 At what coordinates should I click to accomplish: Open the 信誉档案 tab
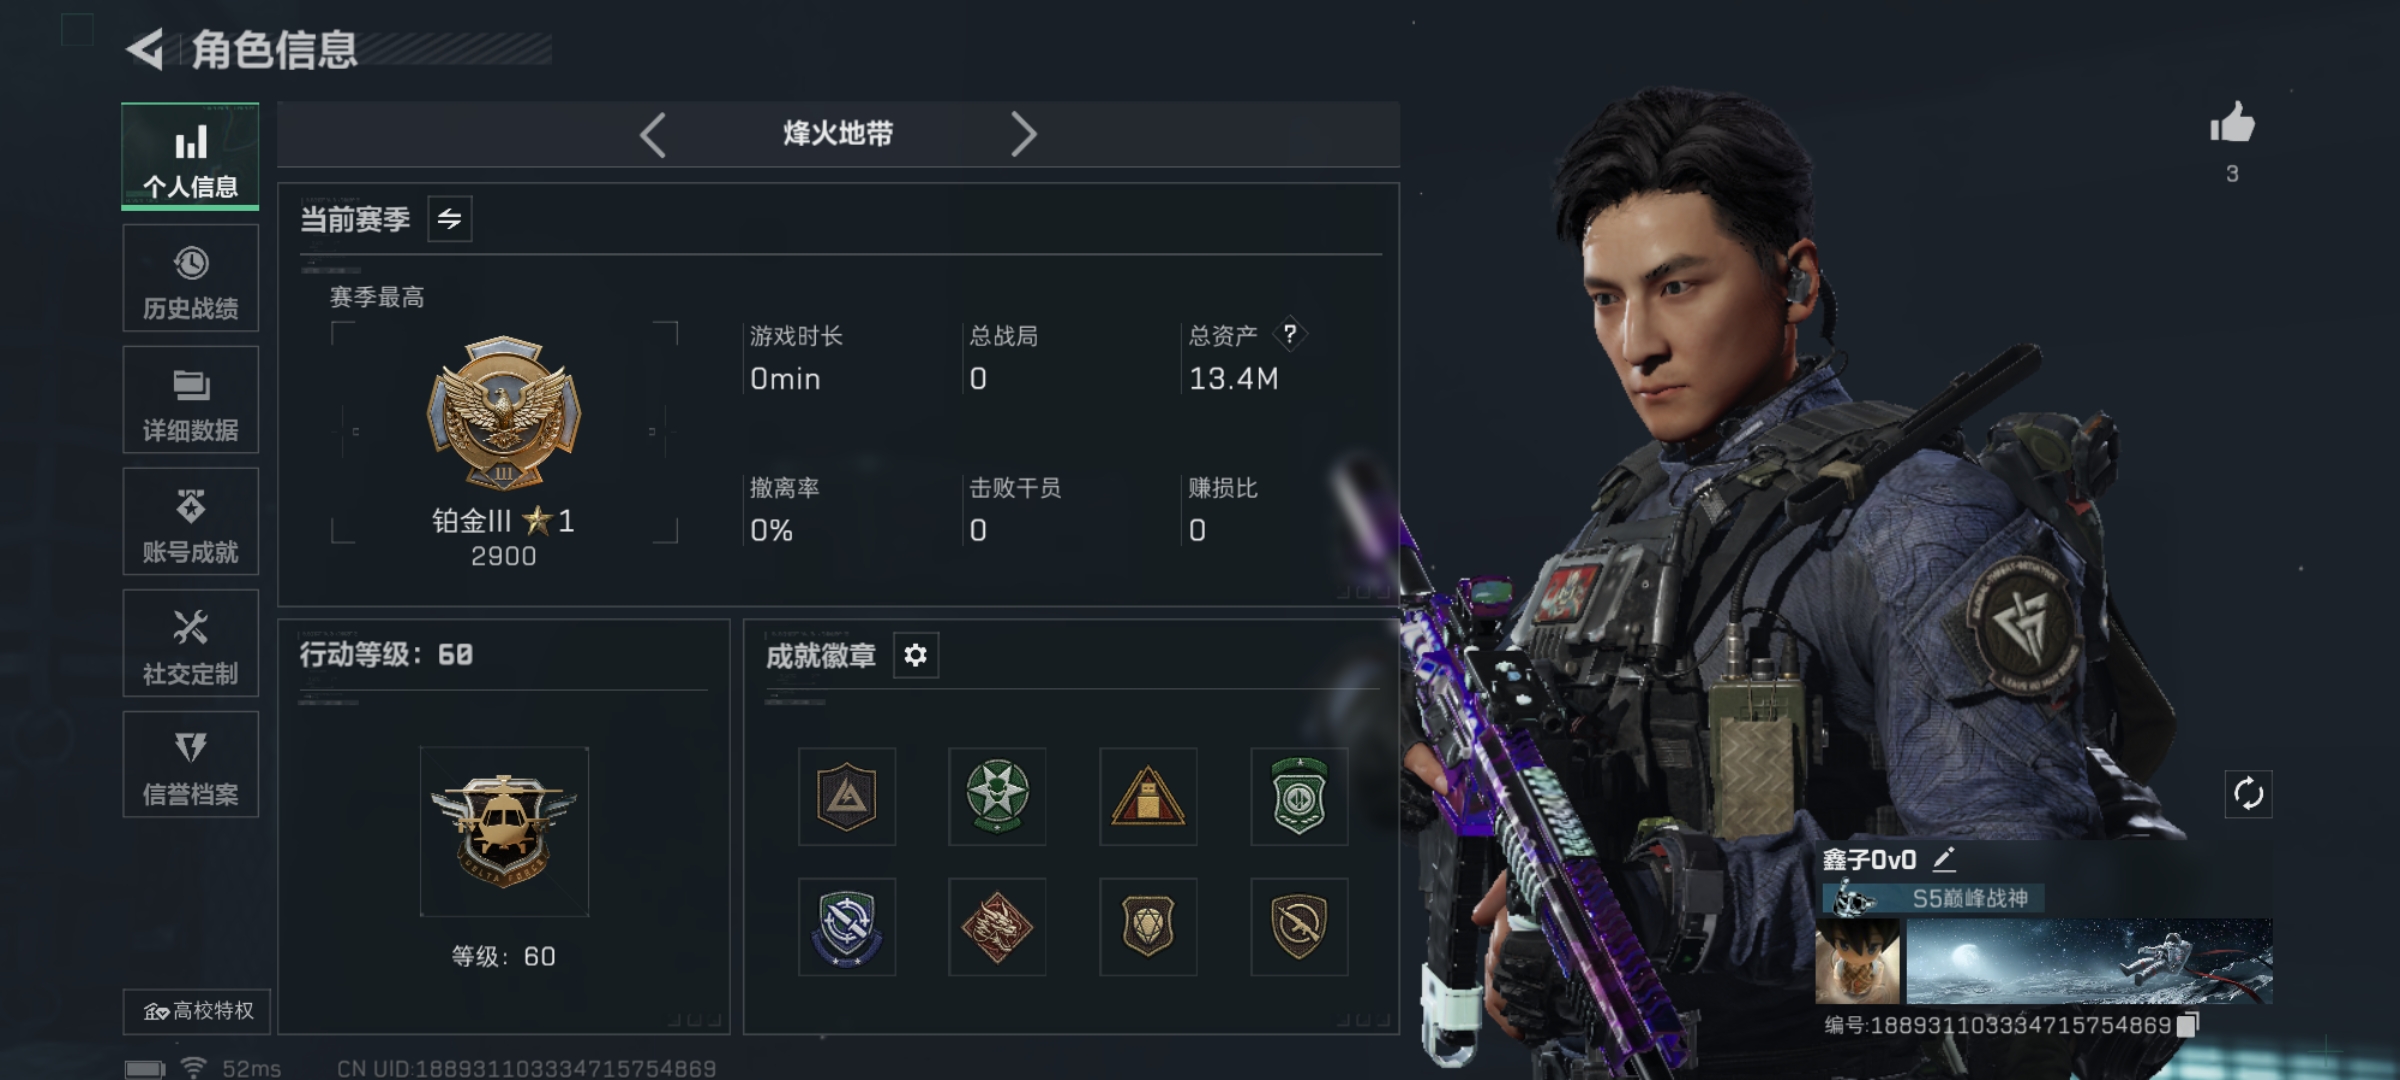(x=190, y=764)
